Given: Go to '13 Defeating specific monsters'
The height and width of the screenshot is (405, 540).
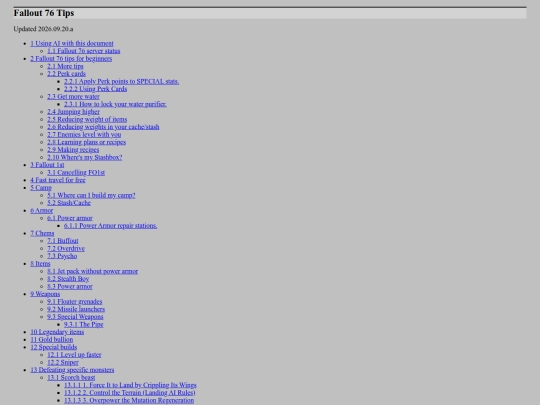Looking at the screenshot, I should [x=72, y=369].
